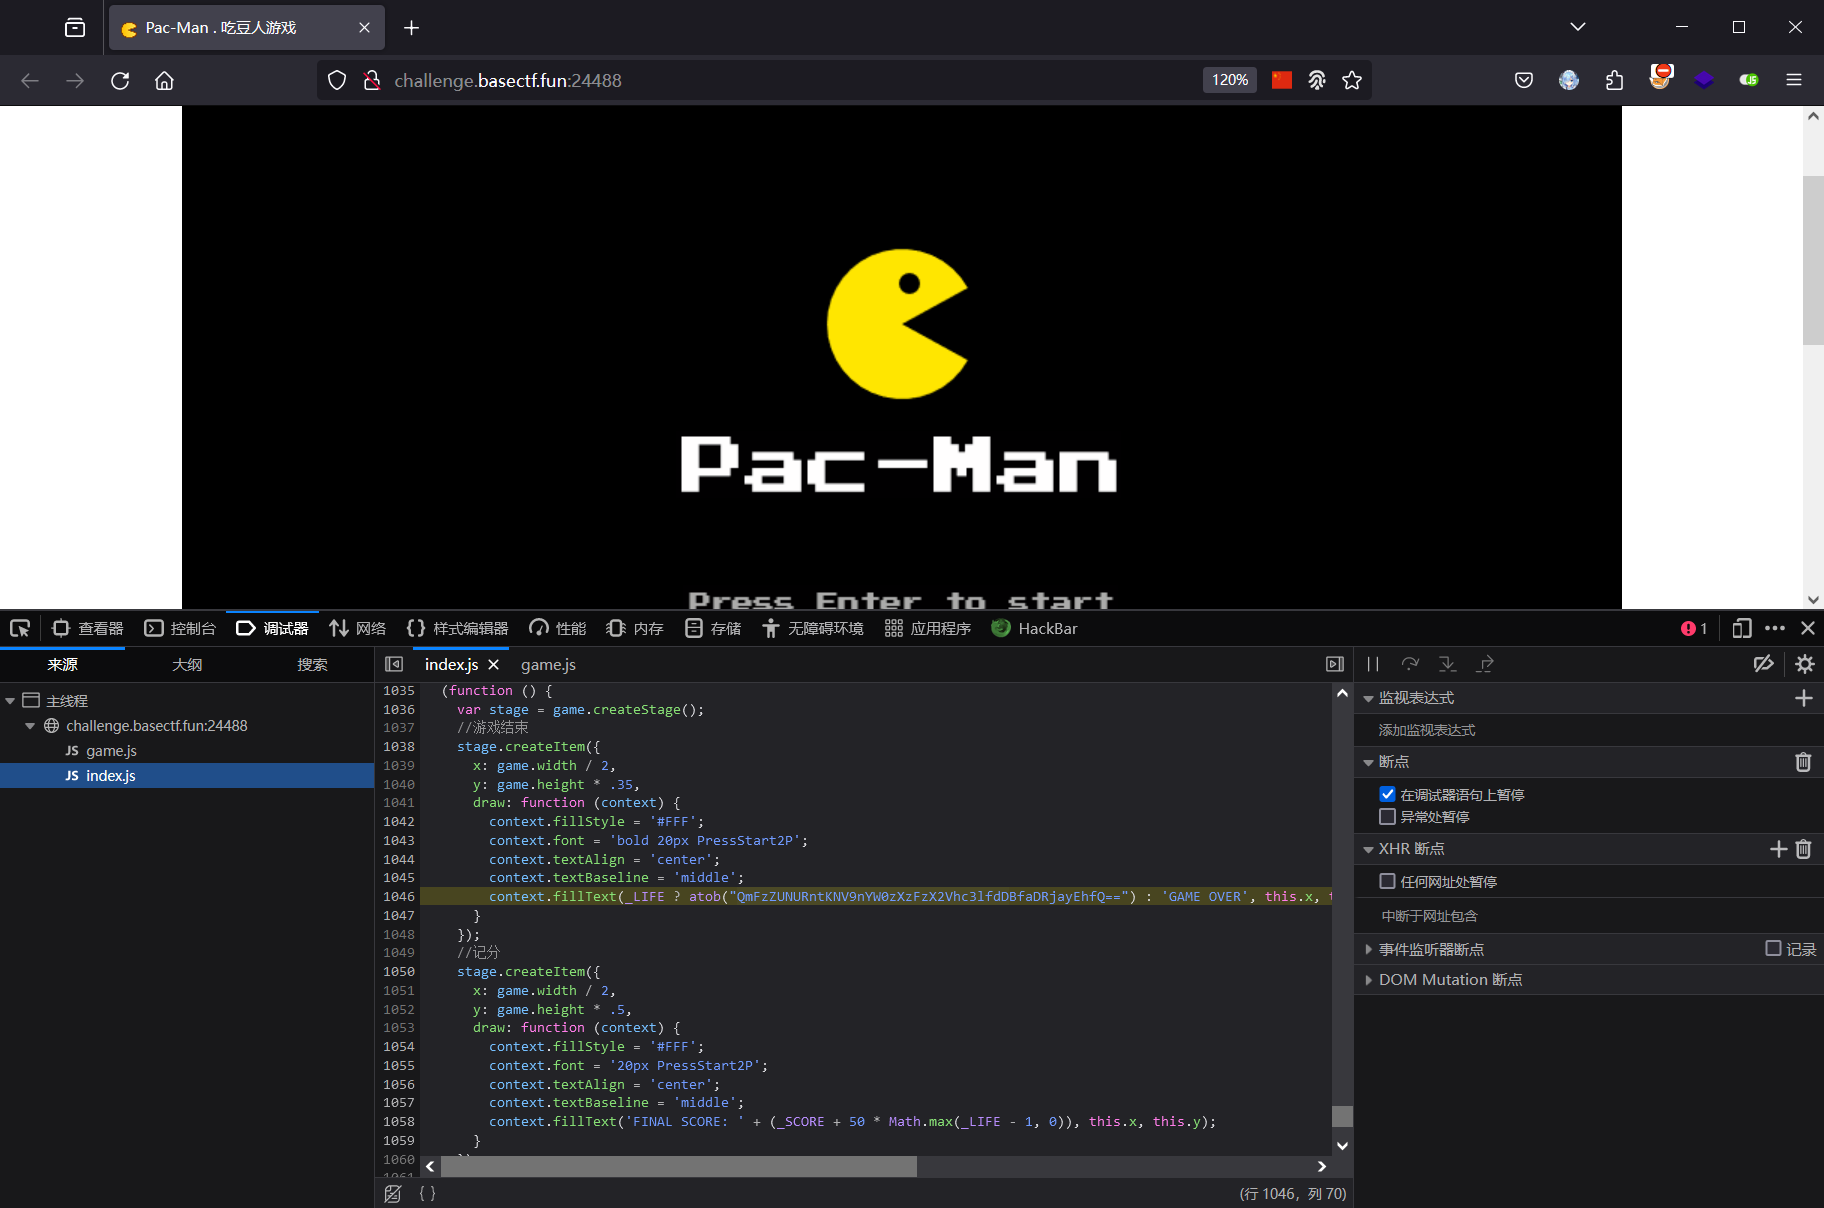Open the HackBar panel
This screenshot has height=1208, width=1824.
click(x=1034, y=628)
